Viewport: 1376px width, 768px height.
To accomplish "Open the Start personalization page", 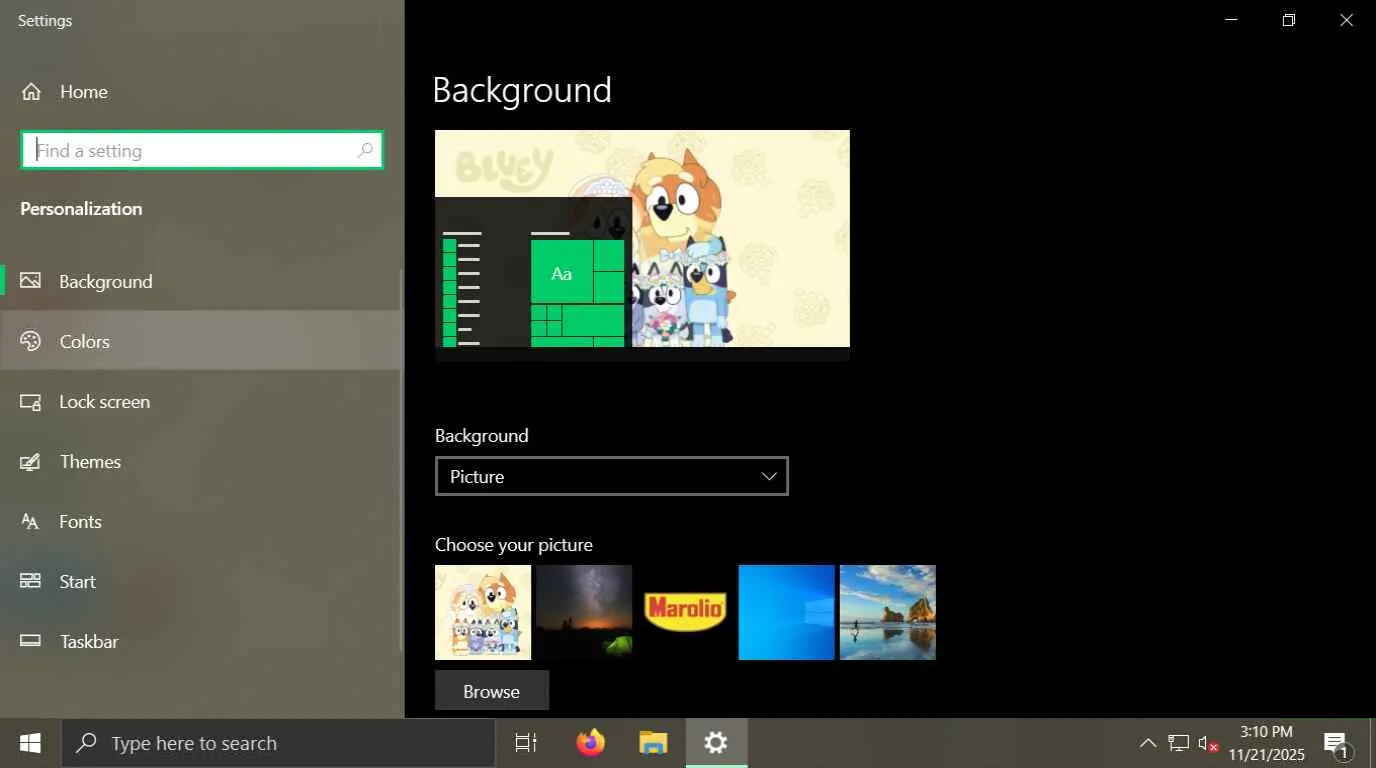I will (201, 581).
